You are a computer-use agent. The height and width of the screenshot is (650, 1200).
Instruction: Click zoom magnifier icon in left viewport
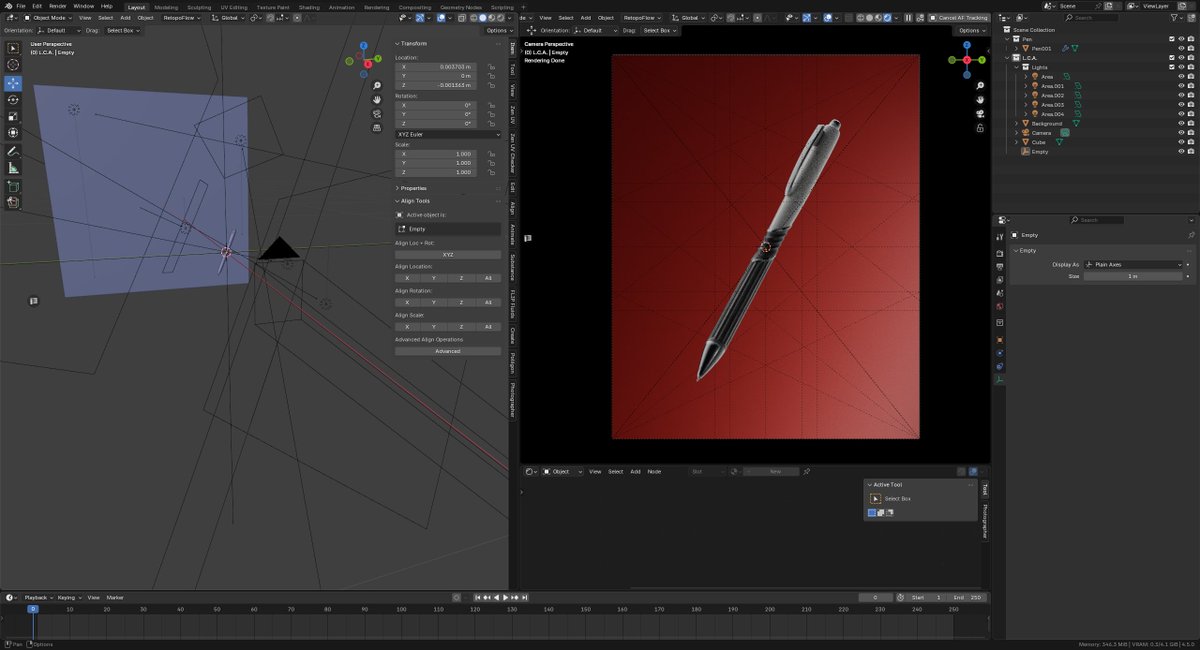pos(377,86)
